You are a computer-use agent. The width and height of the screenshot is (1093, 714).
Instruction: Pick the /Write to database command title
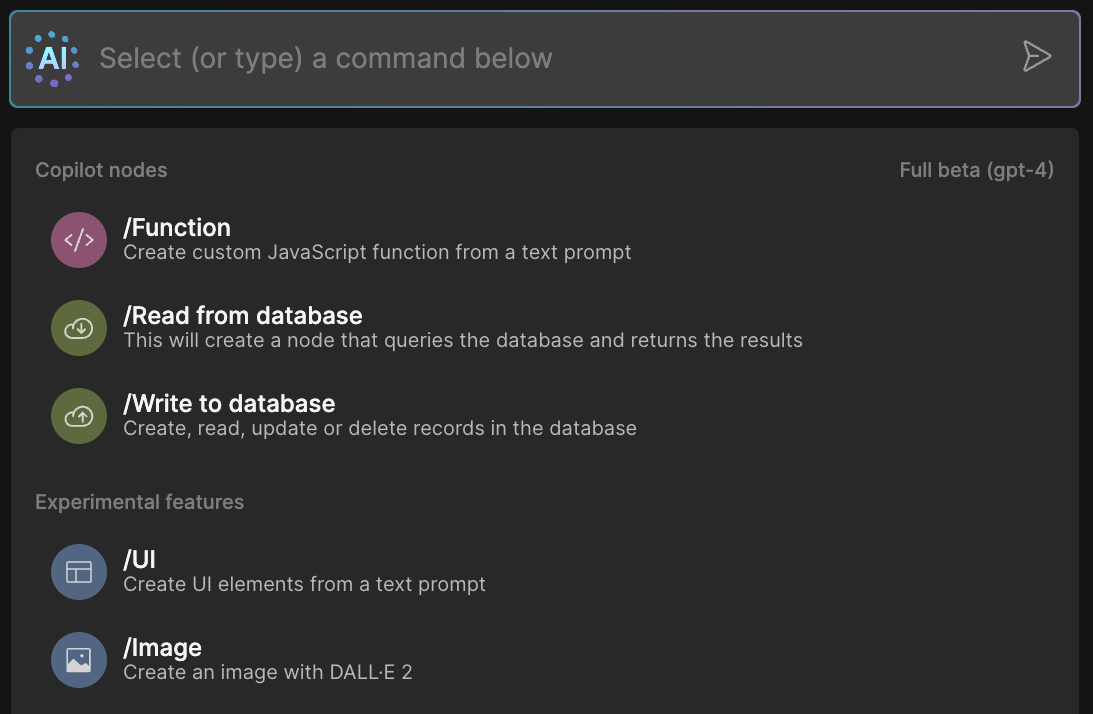tap(229, 404)
